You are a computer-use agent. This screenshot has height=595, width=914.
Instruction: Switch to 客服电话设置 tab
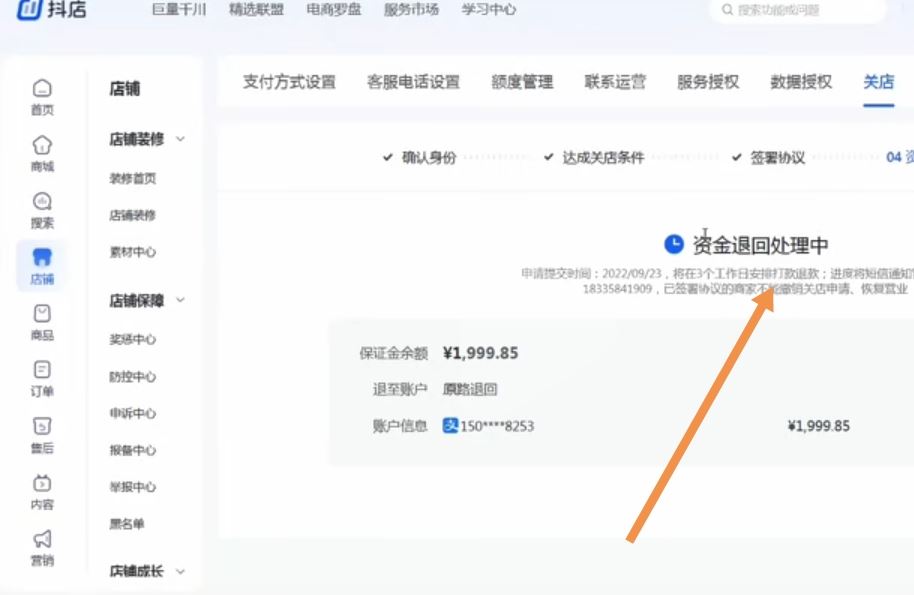(x=413, y=82)
